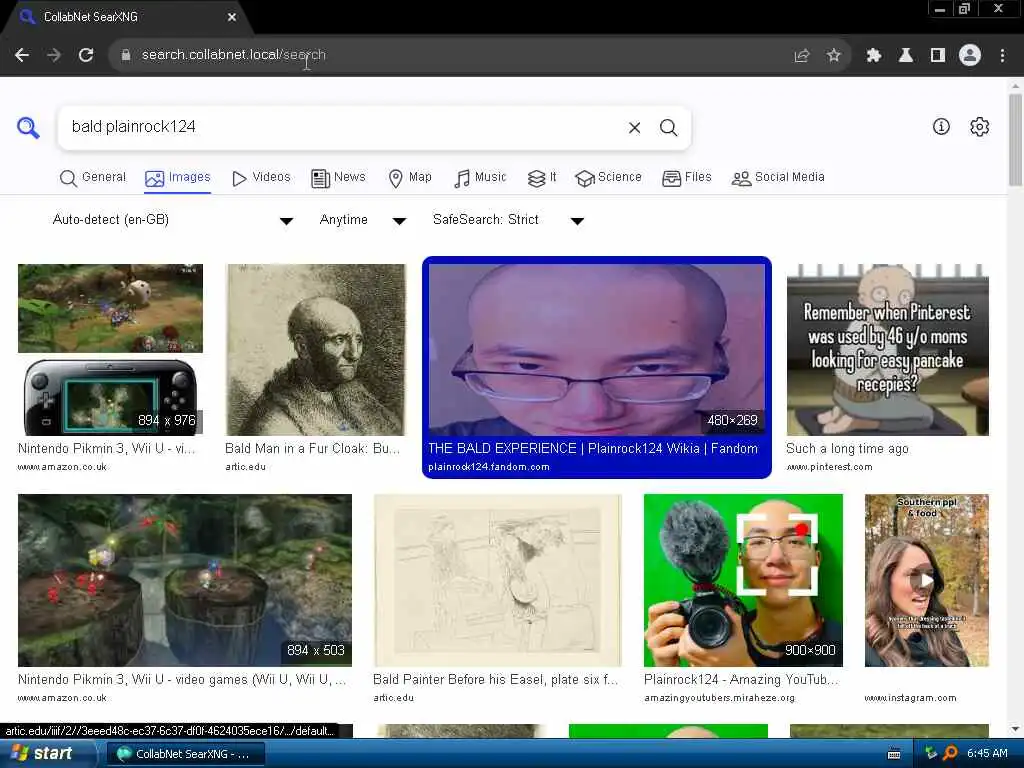Switch to General category tab
The height and width of the screenshot is (768, 1024).
pyautogui.click(x=93, y=178)
